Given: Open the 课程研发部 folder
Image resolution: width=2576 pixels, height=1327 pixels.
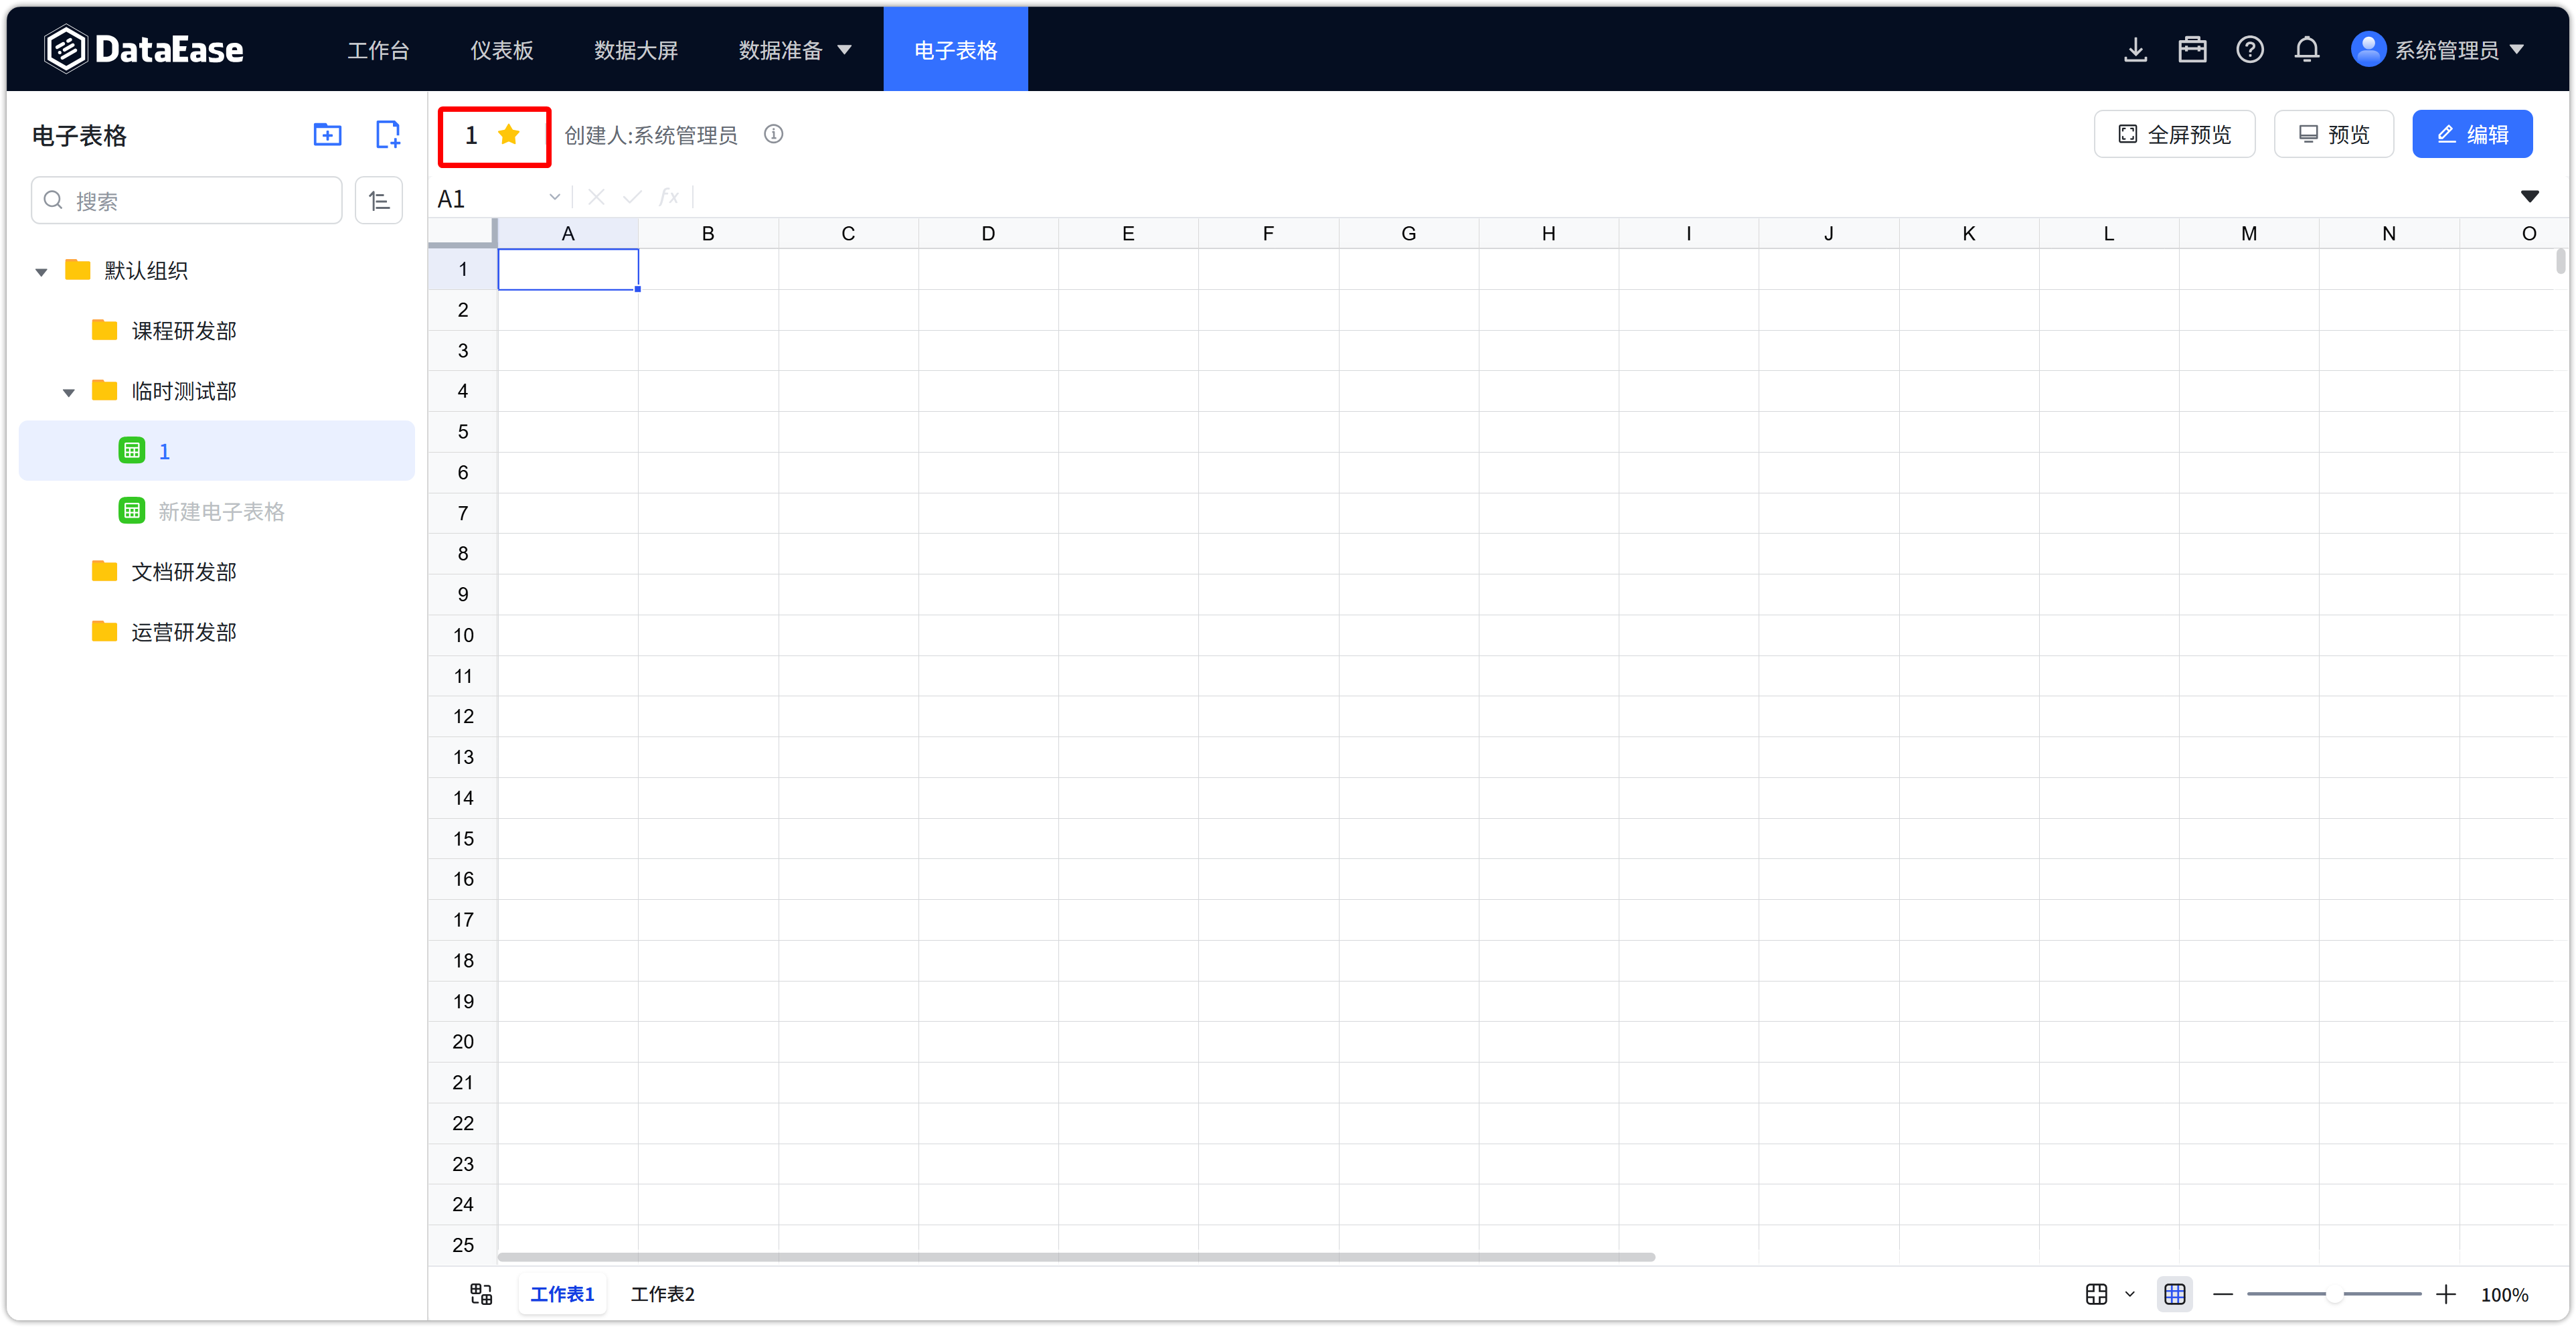Looking at the screenshot, I should tap(184, 330).
